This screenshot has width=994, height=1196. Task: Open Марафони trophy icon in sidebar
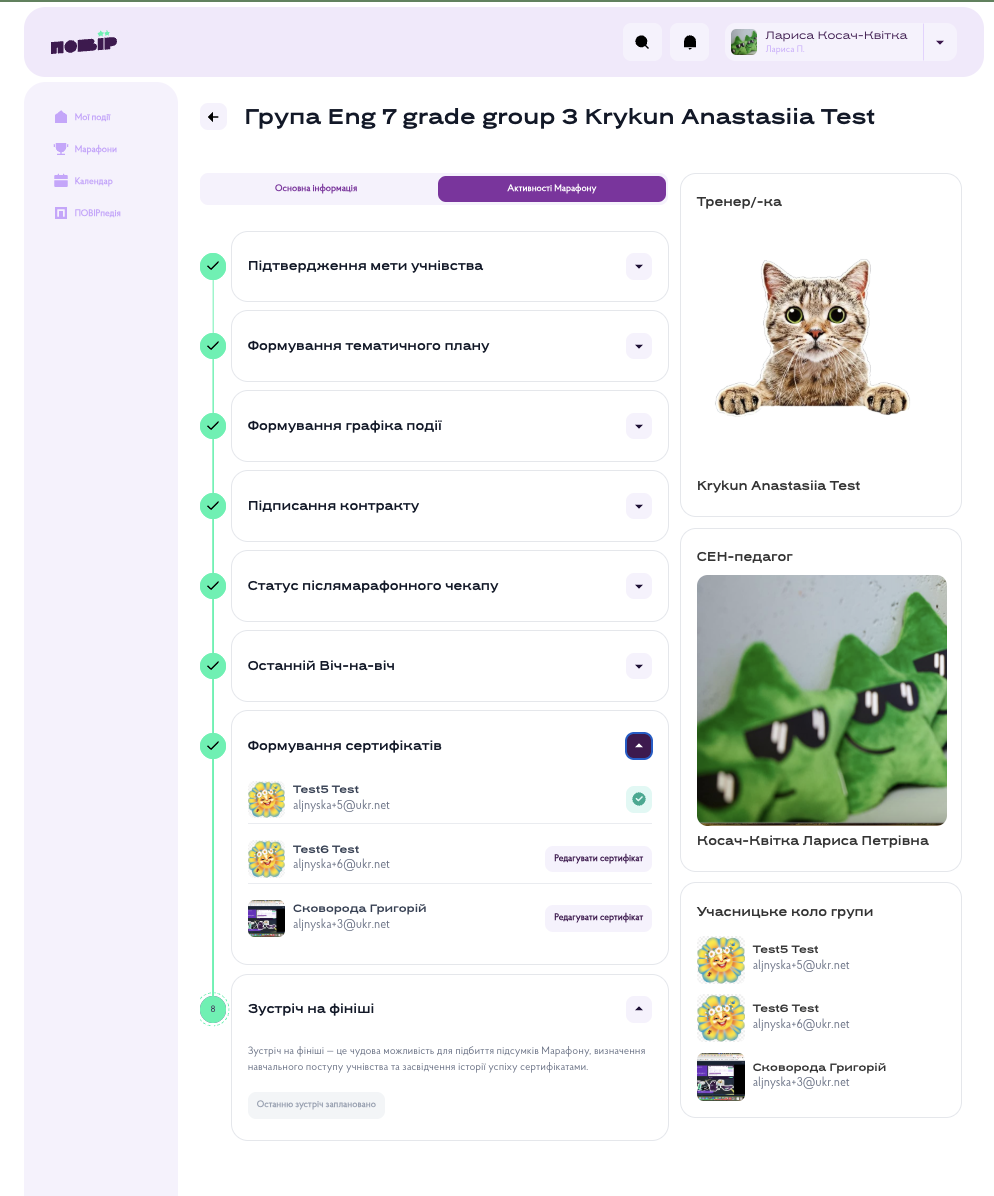[x=61, y=149]
